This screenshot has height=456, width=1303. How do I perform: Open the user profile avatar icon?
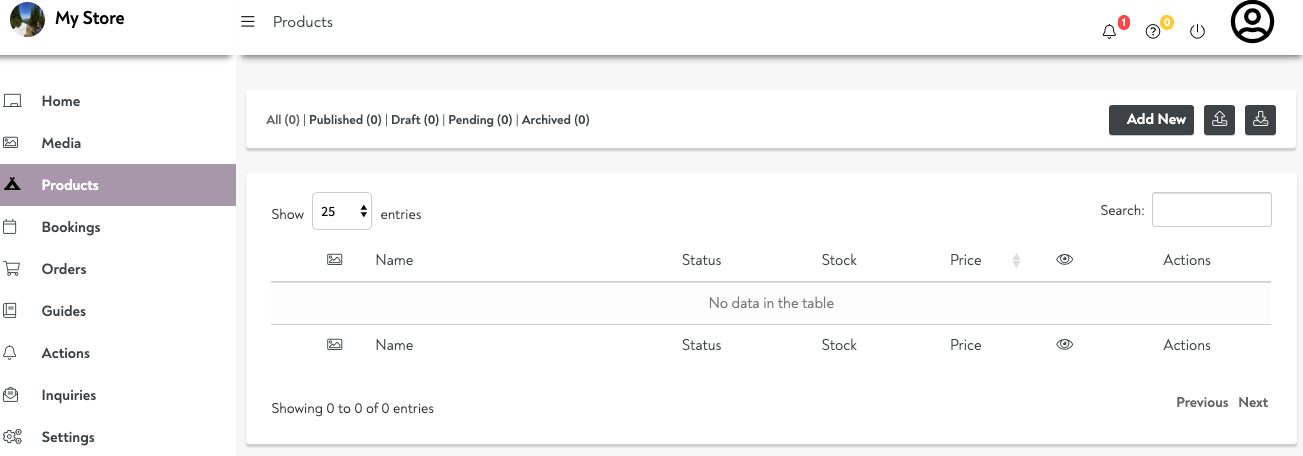point(1252,23)
